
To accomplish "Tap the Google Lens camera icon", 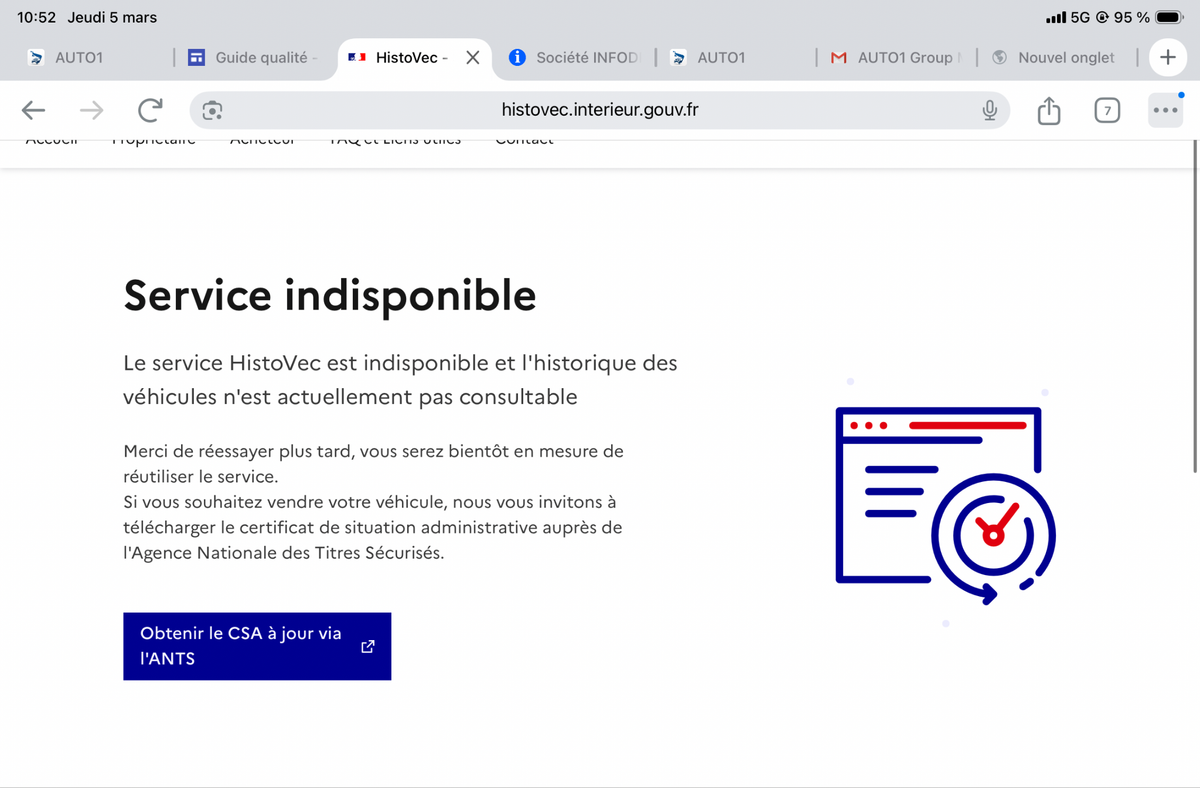I will [x=212, y=110].
